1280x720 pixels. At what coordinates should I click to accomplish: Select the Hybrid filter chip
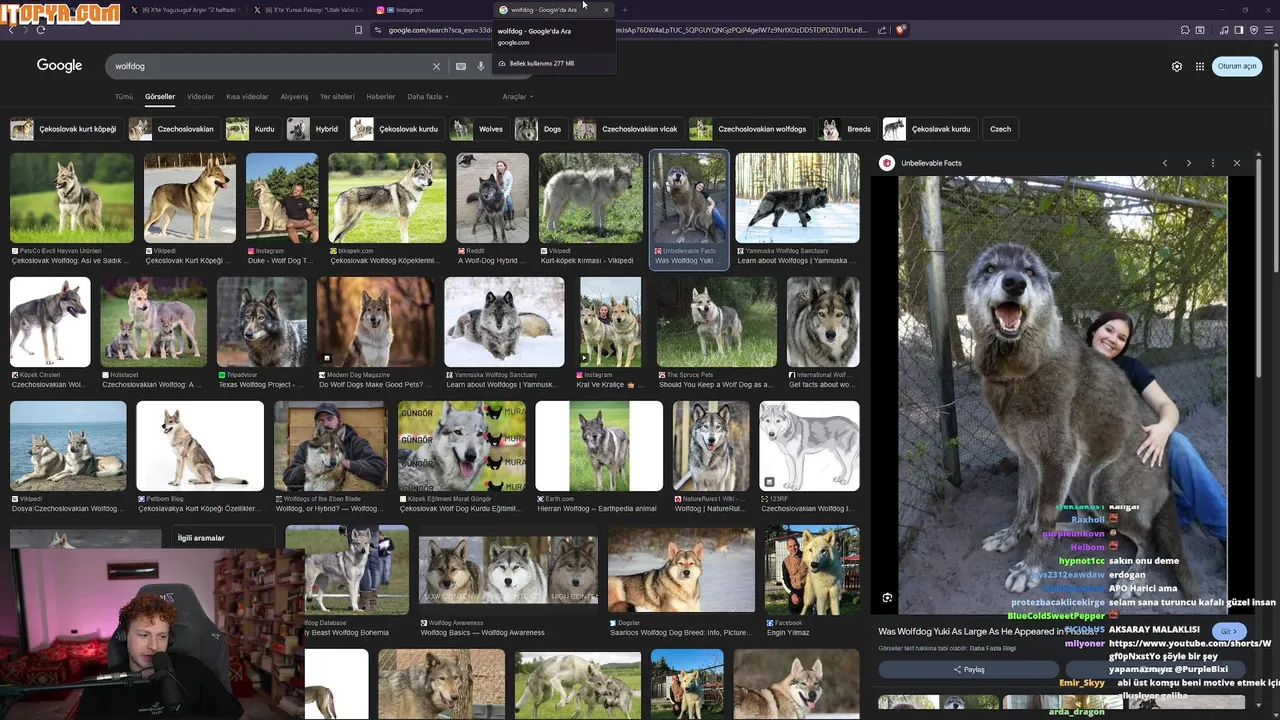tap(314, 129)
